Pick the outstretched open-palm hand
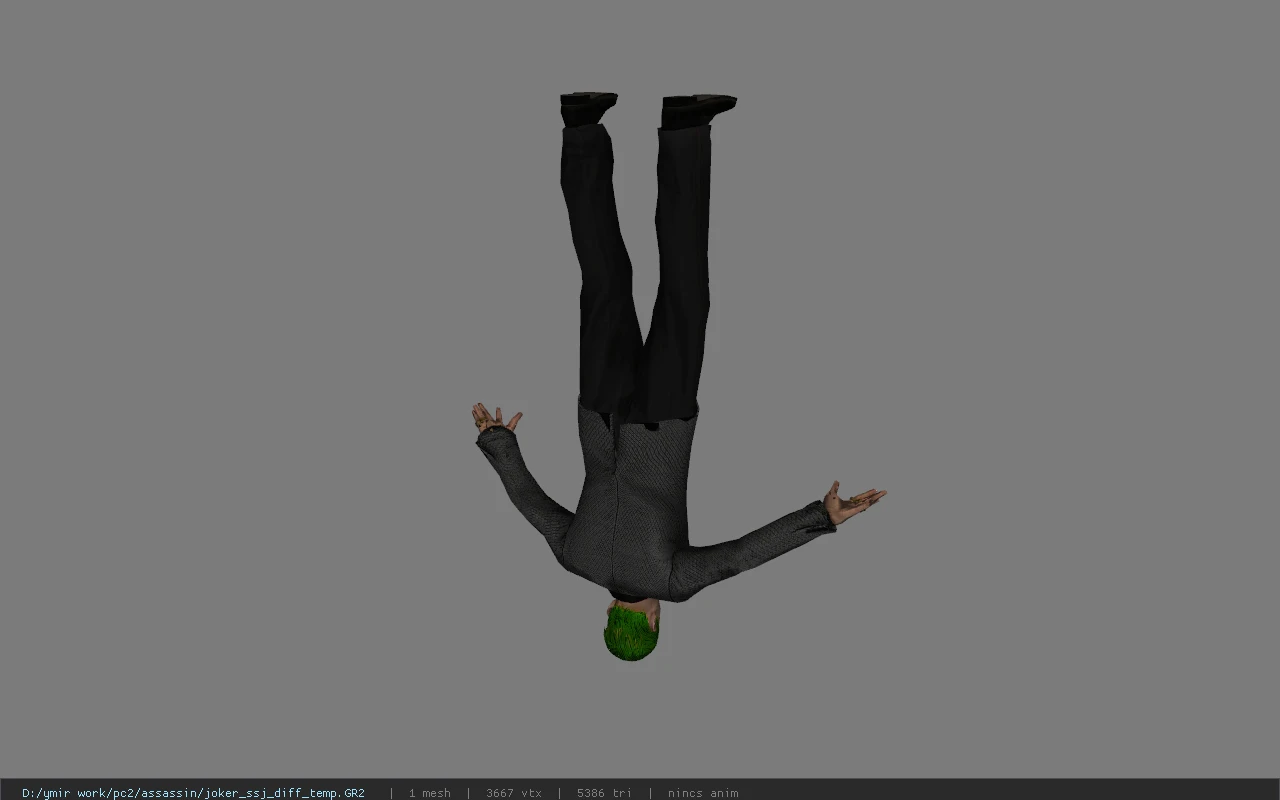The width and height of the screenshot is (1280, 800). click(852, 503)
